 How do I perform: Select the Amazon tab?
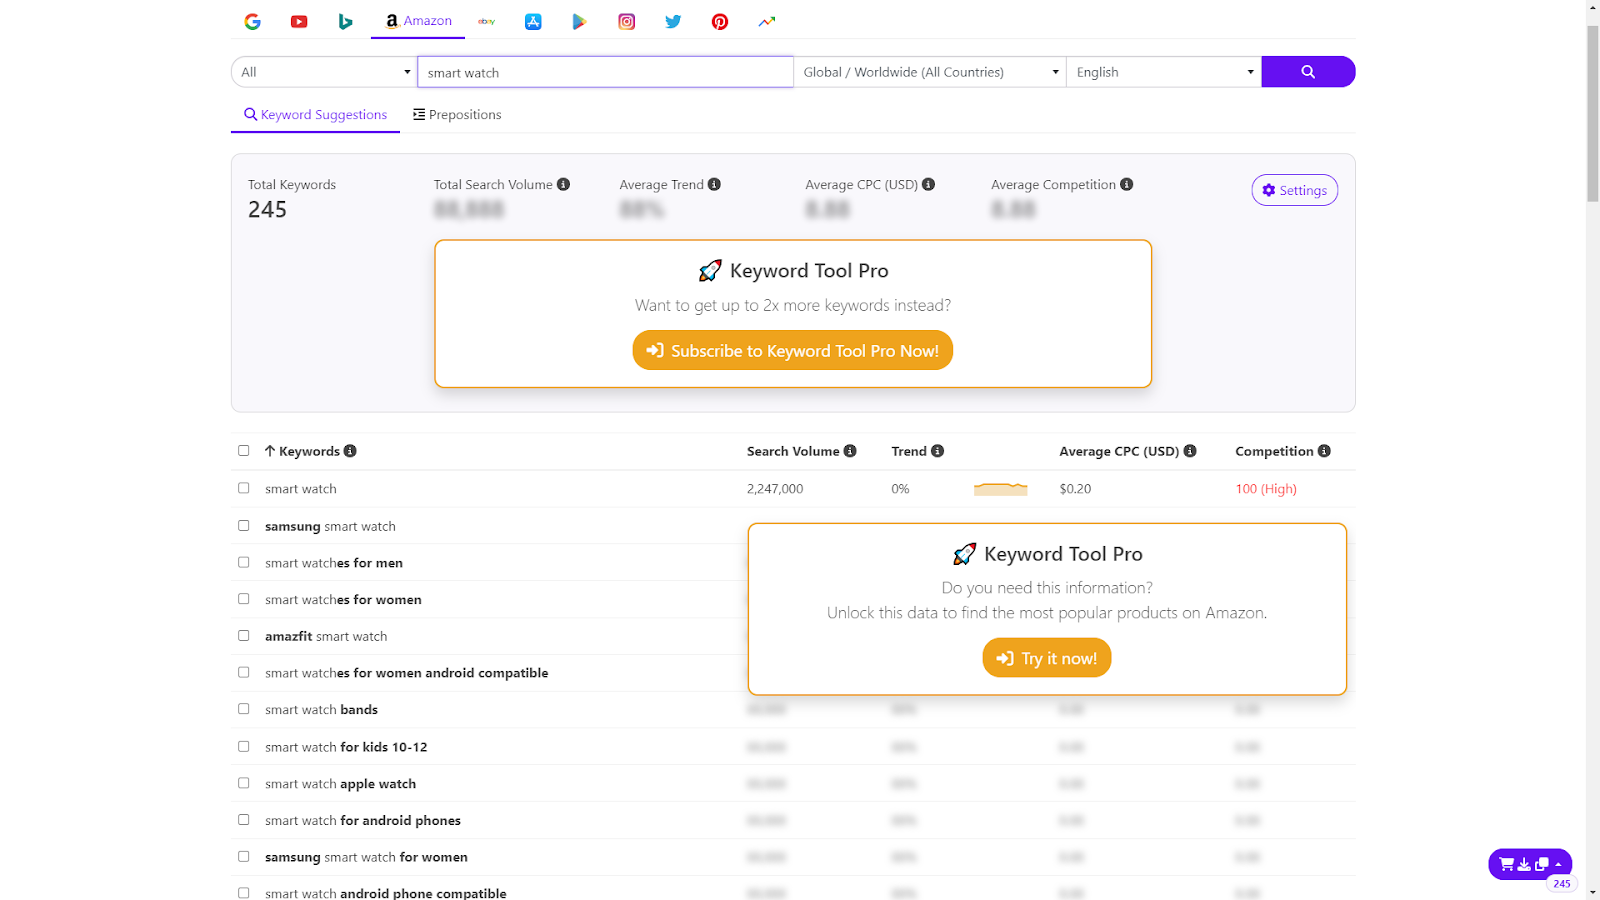point(418,21)
